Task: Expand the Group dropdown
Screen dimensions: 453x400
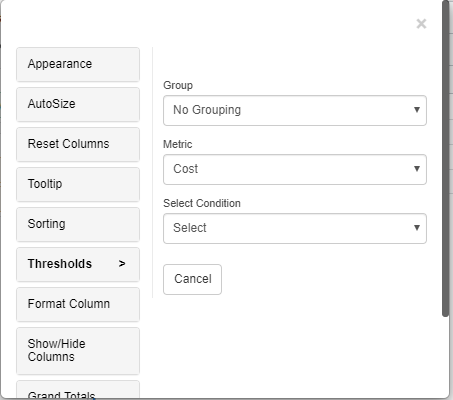Action: [x=295, y=110]
